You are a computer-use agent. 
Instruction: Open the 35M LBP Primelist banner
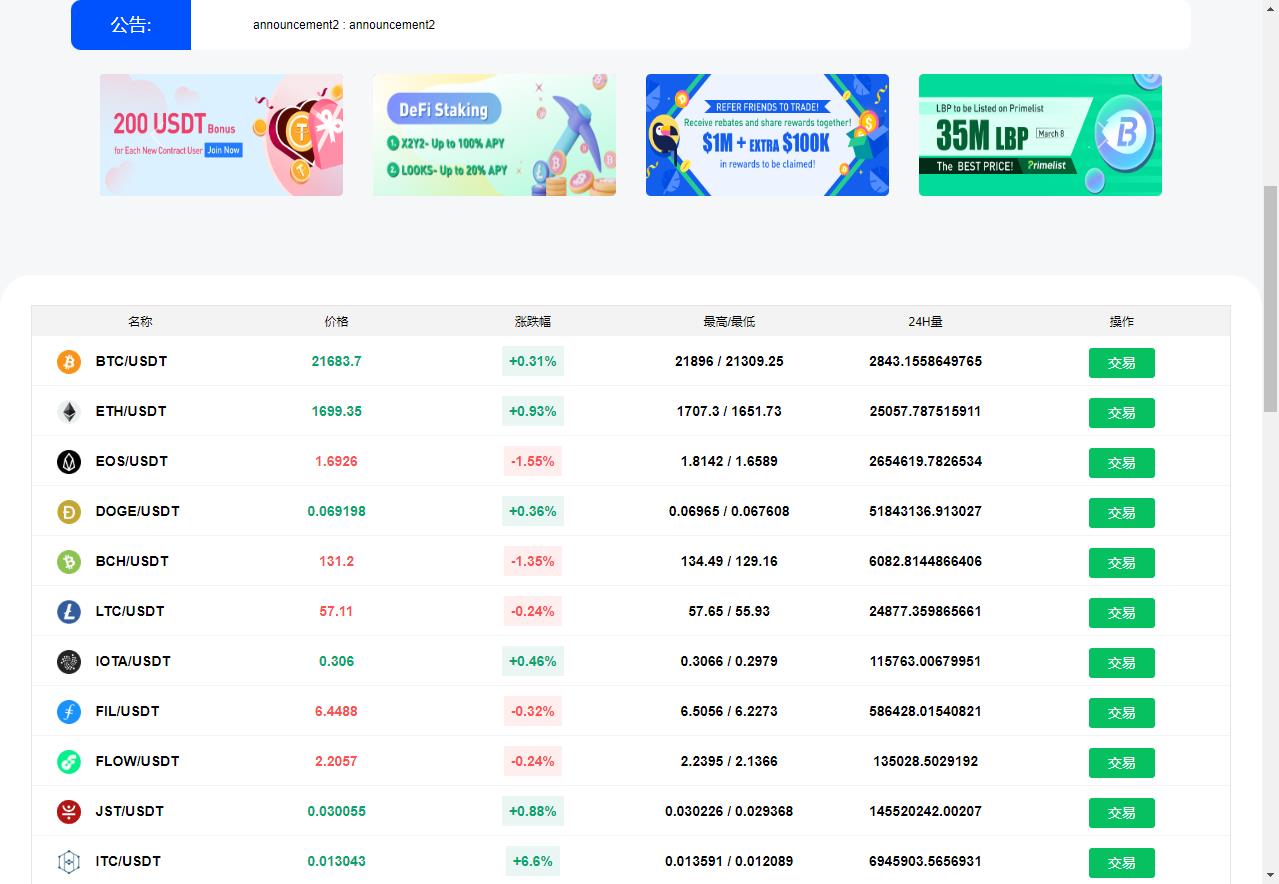coord(1040,135)
